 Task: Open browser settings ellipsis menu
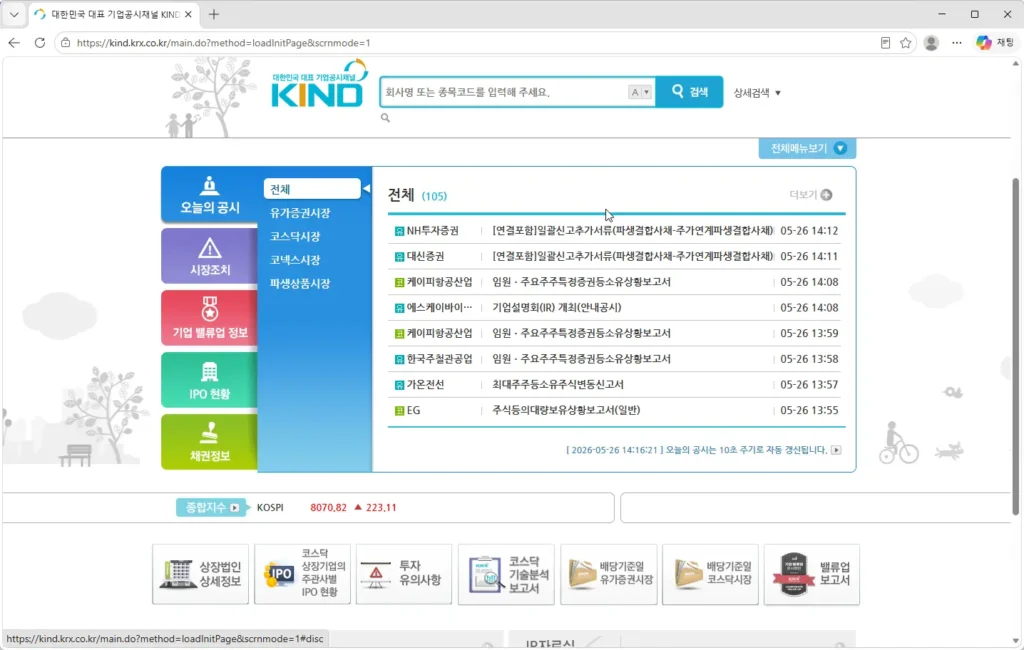[x=957, y=42]
